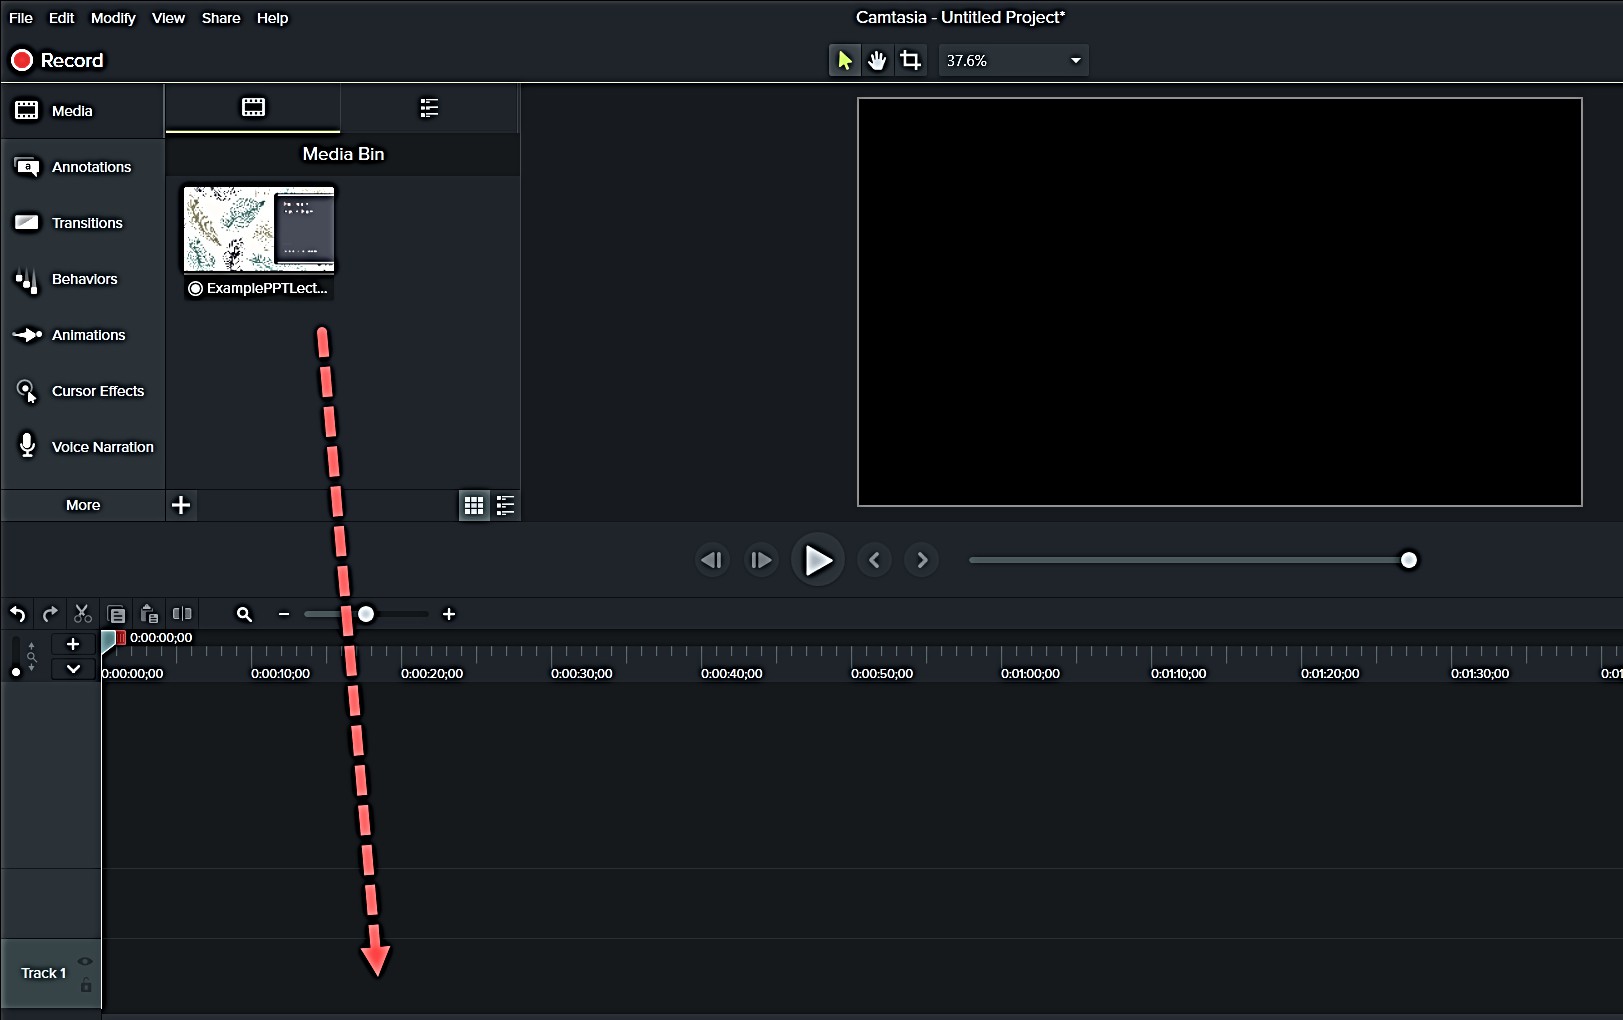Open the Animations panel
The height and width of the screenshot is (1020, 1623).
click(82, 335)
